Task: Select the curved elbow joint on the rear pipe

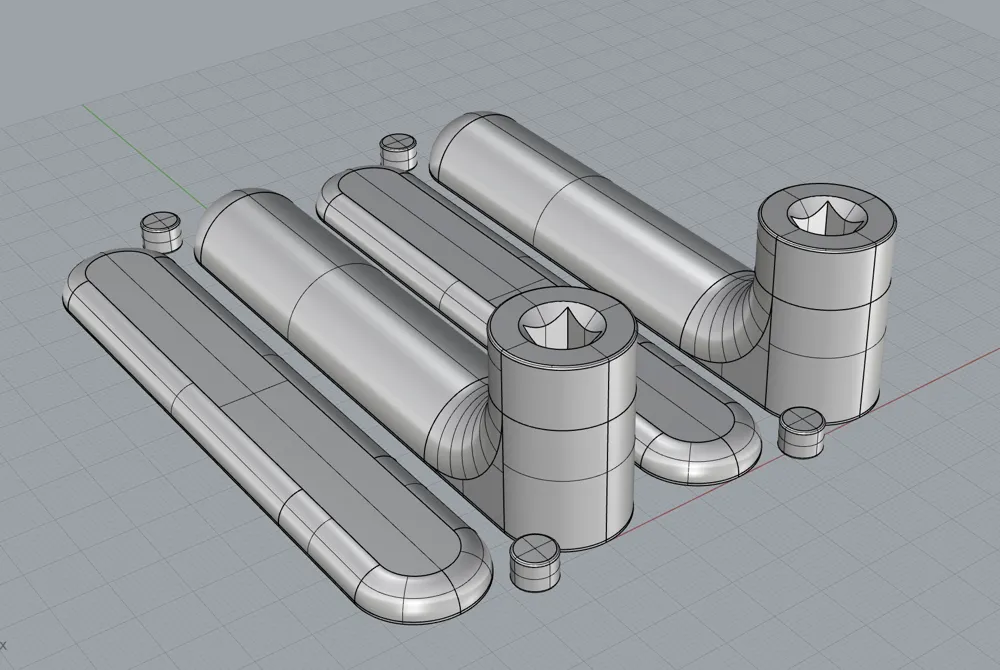Action: click(724, 317)
